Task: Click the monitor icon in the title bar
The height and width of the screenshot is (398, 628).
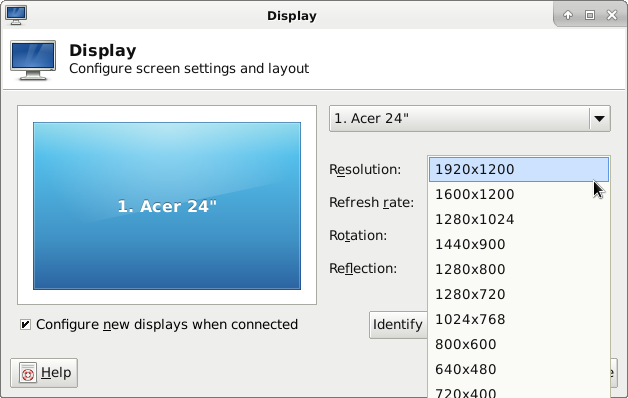Action: [16, 15]
